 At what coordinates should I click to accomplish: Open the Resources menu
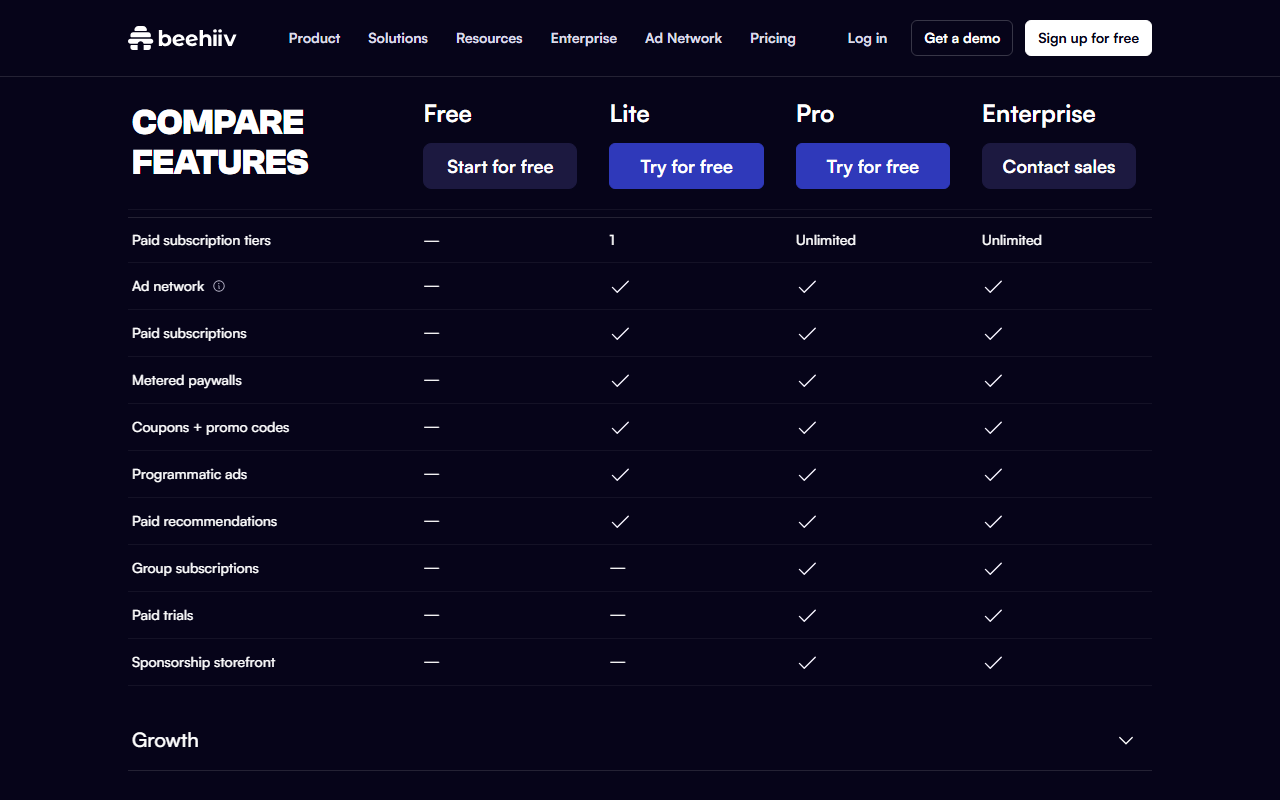coord(489,38)
